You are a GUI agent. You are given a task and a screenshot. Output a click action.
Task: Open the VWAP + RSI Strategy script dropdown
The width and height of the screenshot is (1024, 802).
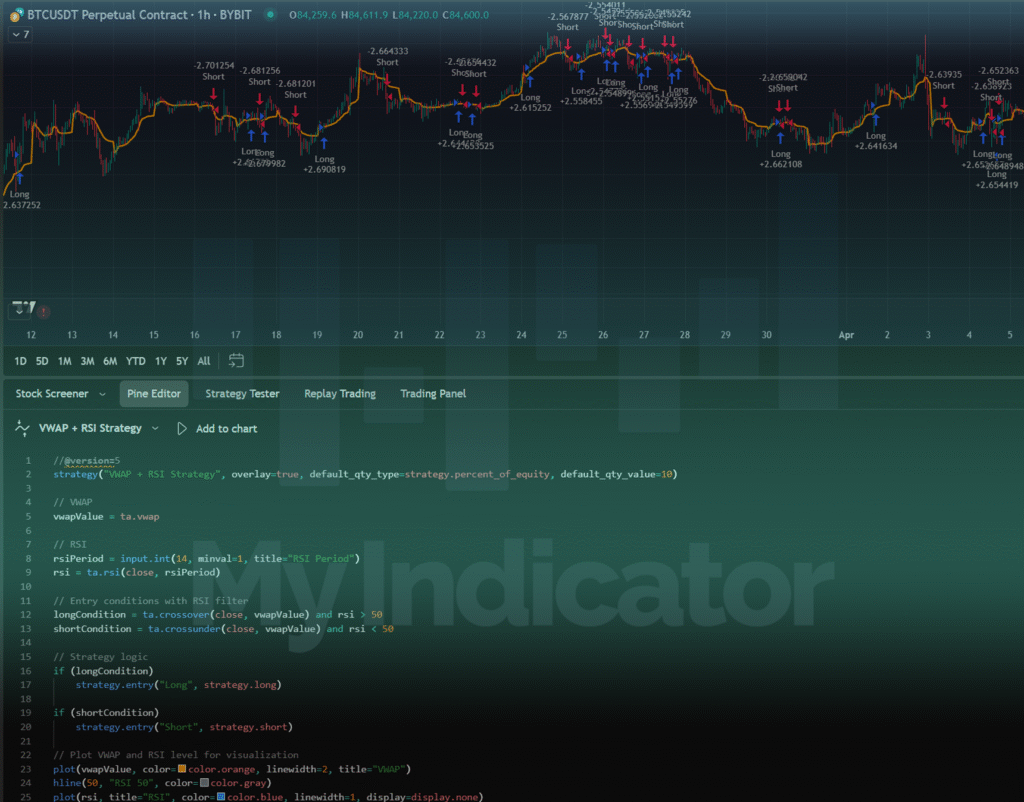pyautogui.click(x=156, y=428)
